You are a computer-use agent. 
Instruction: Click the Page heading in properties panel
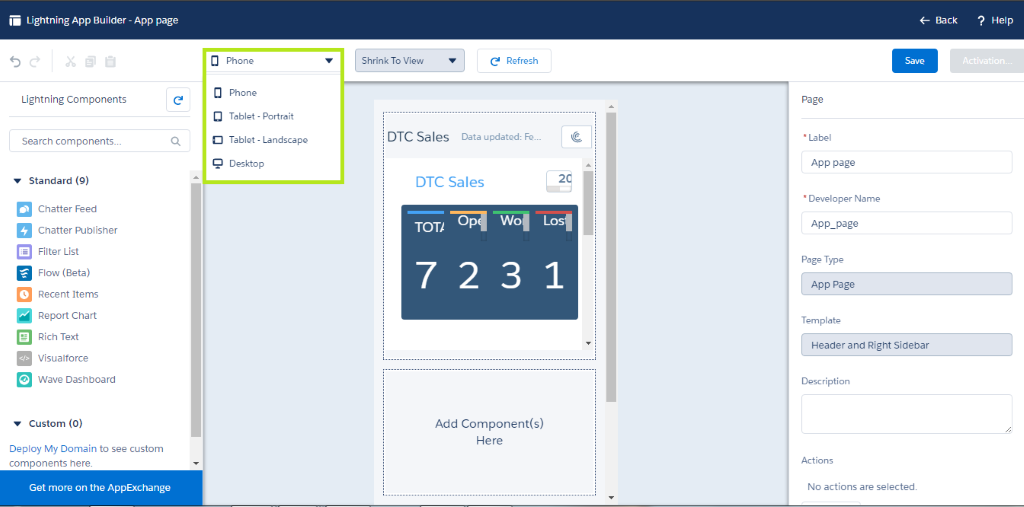pyautogui.click(x=812, y=100)
